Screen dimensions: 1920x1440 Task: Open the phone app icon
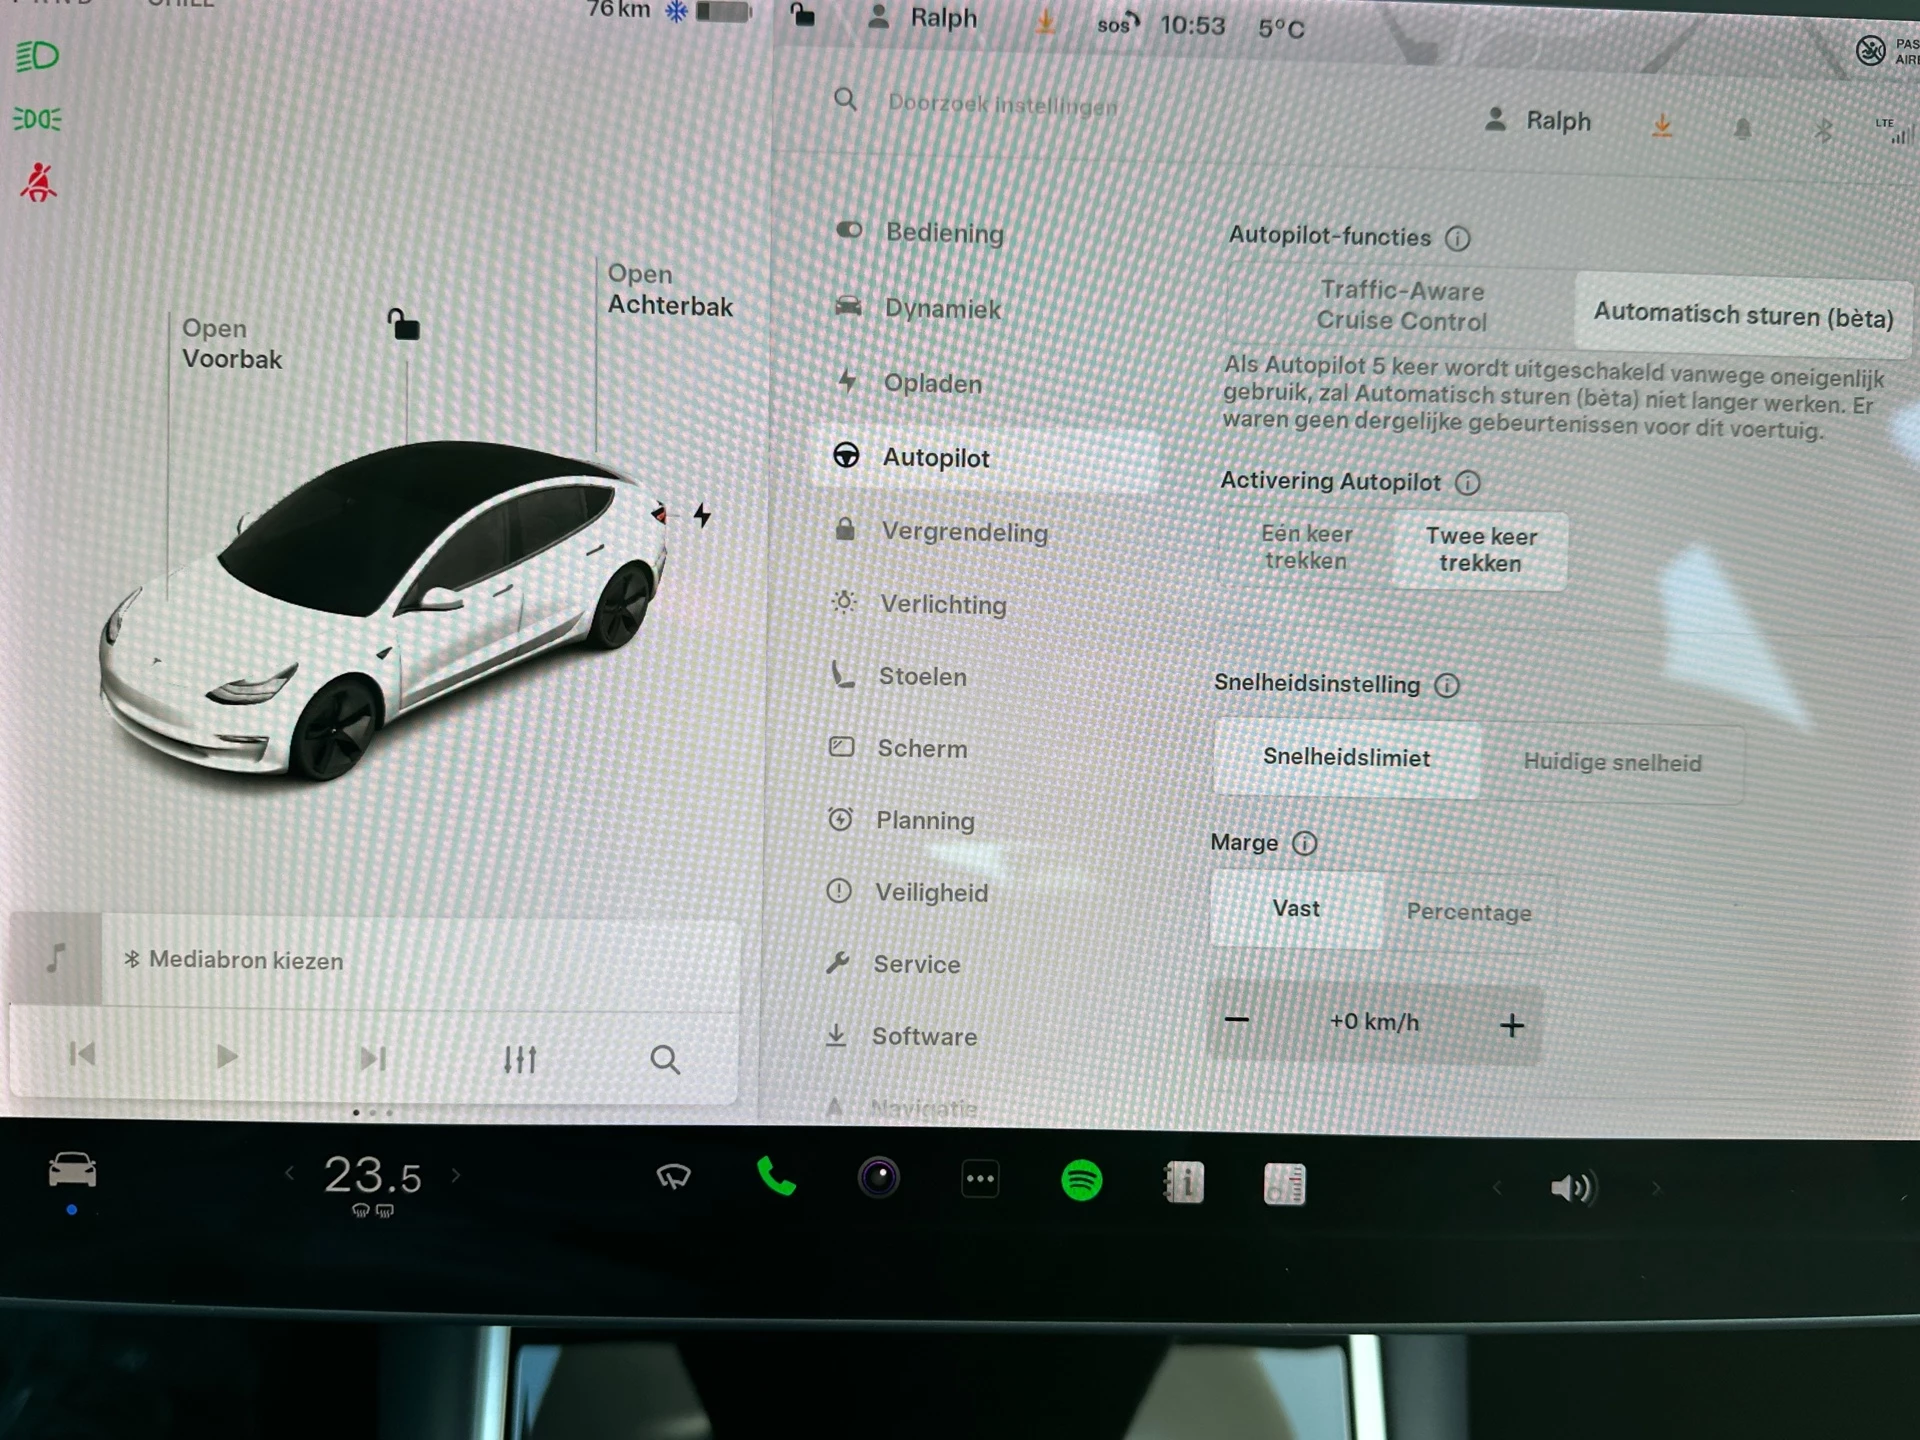click(777, 1179)
